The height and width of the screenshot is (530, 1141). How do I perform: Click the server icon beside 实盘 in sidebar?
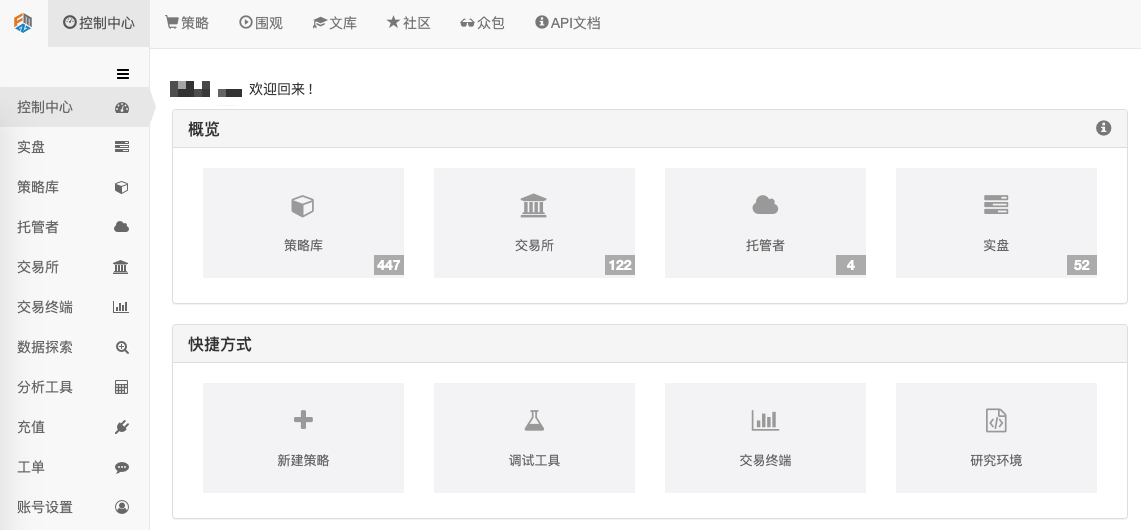point(122,147)
